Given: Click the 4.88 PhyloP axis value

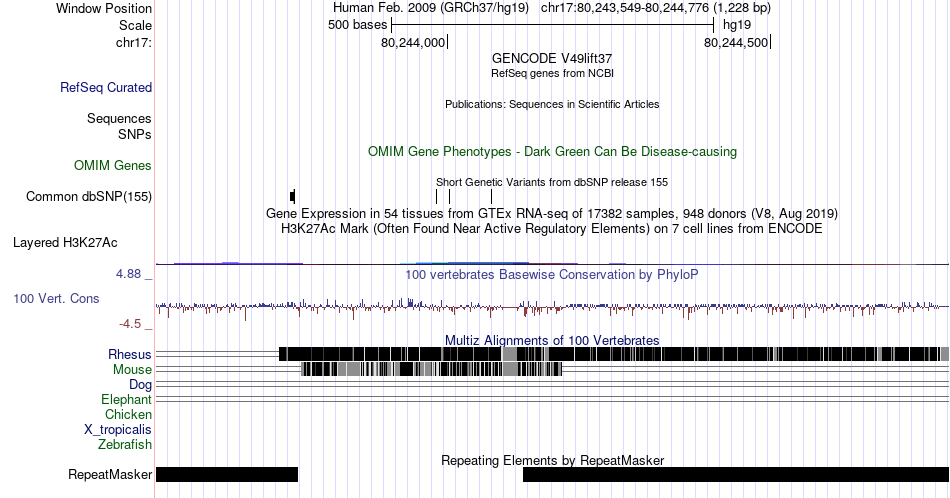Looking at the screenshot, I should click(x=128, y=274).
